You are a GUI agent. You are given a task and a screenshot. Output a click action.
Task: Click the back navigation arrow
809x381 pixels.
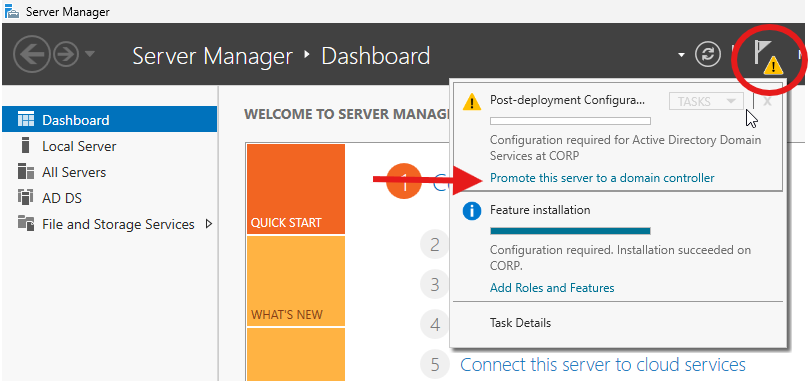pos(32,54)
